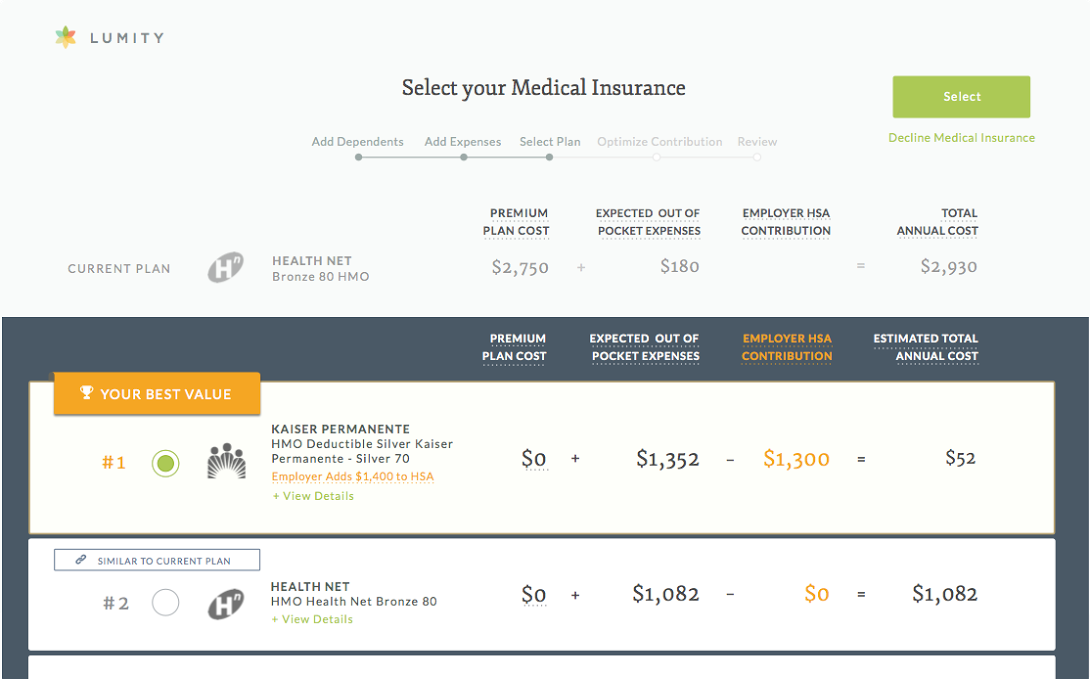
Task: Jump to the Review step
Action: pos(757,142)
